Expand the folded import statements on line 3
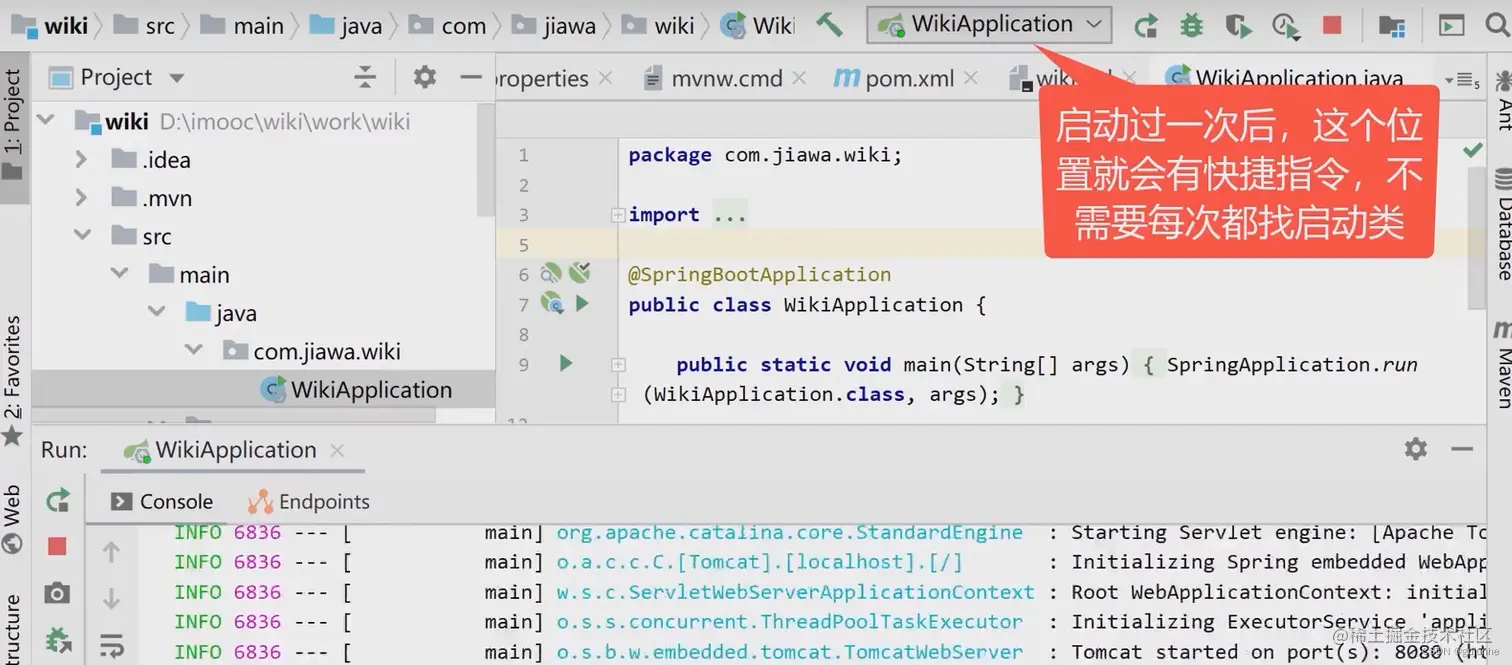 [x=618, y=214]
